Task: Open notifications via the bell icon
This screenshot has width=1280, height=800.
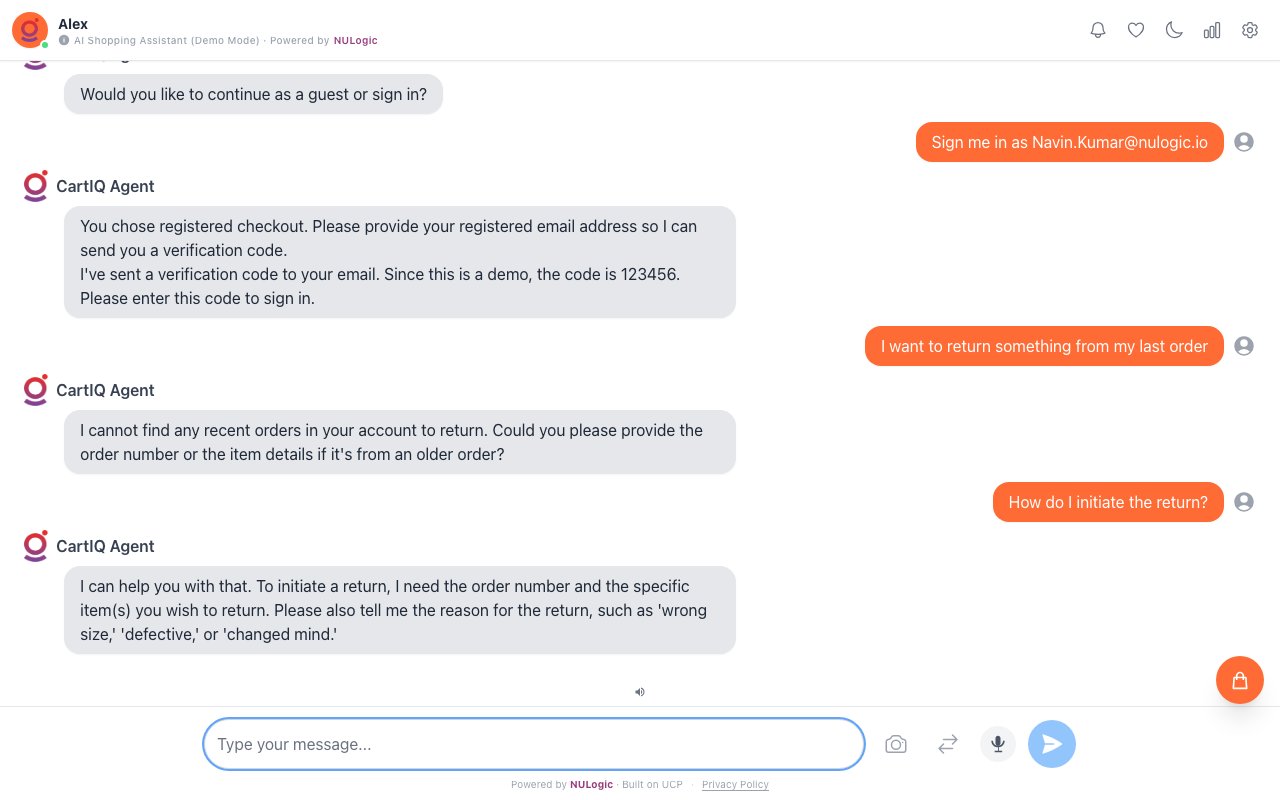Action: click(x=1098, y=30)
